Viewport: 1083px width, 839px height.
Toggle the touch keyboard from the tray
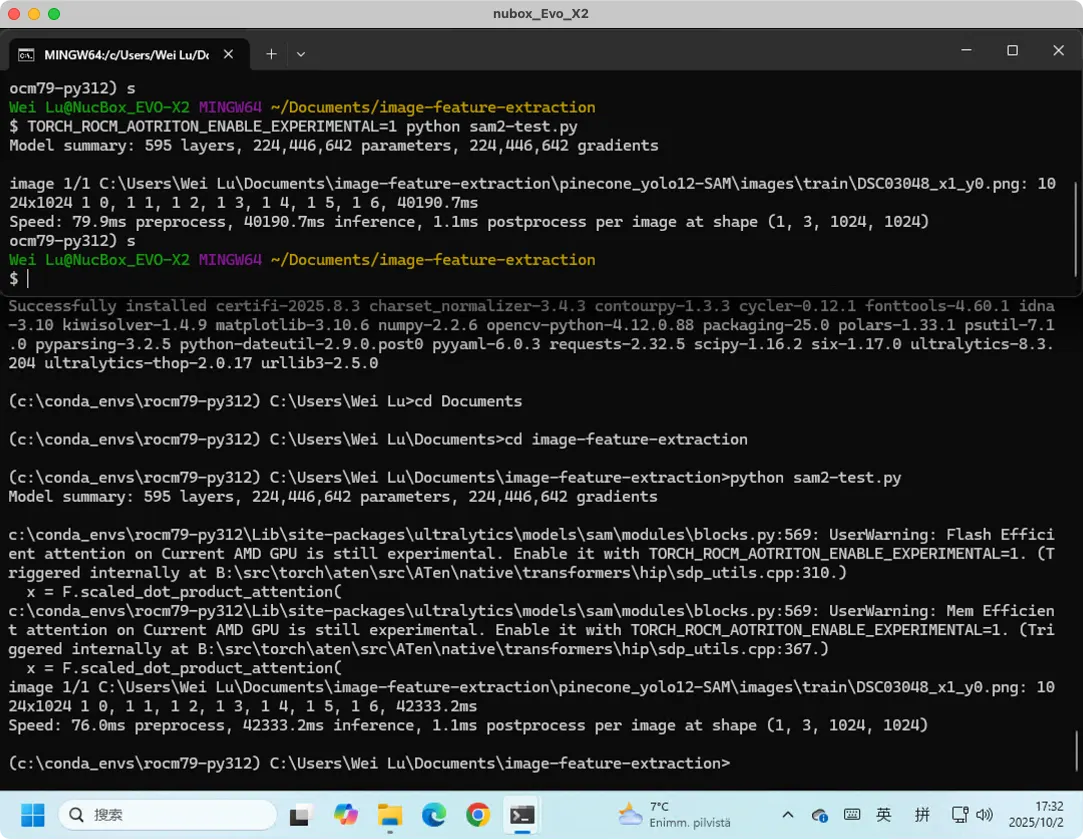pos(851,815)
